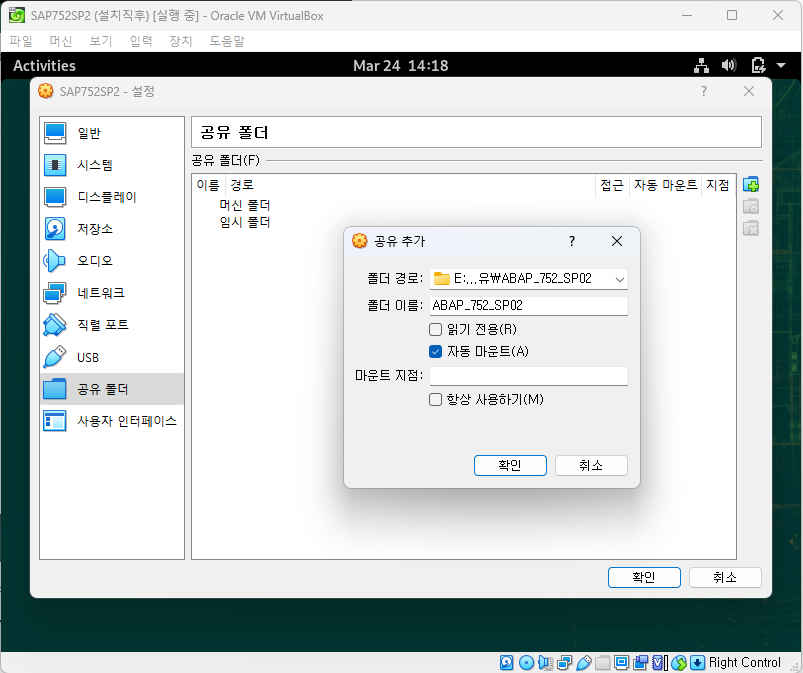The height and width of the screenshot is (673, 803).
Task: Select the 임시 폴더 row
Action: click(x=245, y=222)
